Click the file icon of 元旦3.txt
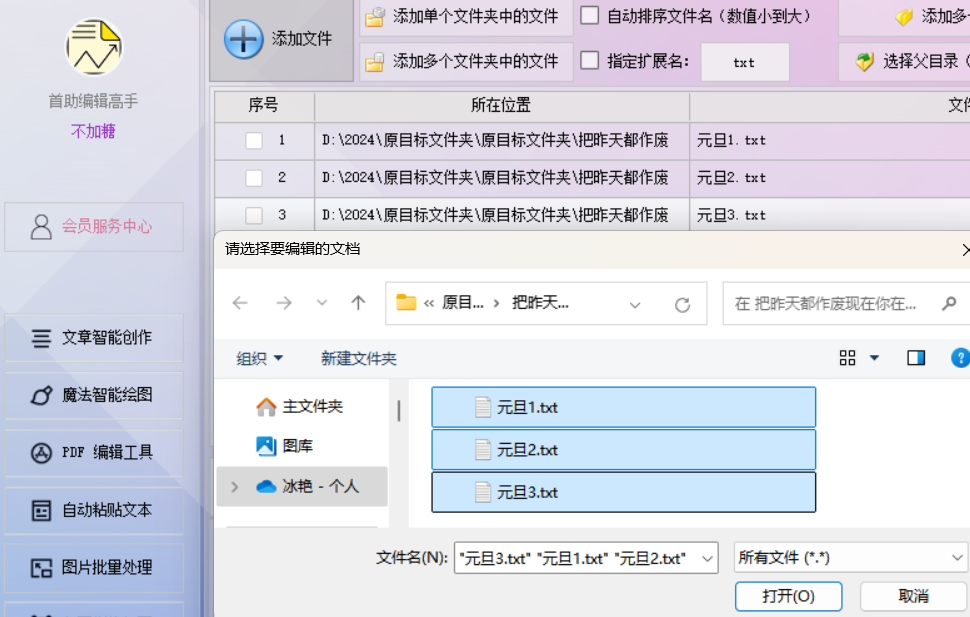 pyautogui.click(x=483, y=493)
